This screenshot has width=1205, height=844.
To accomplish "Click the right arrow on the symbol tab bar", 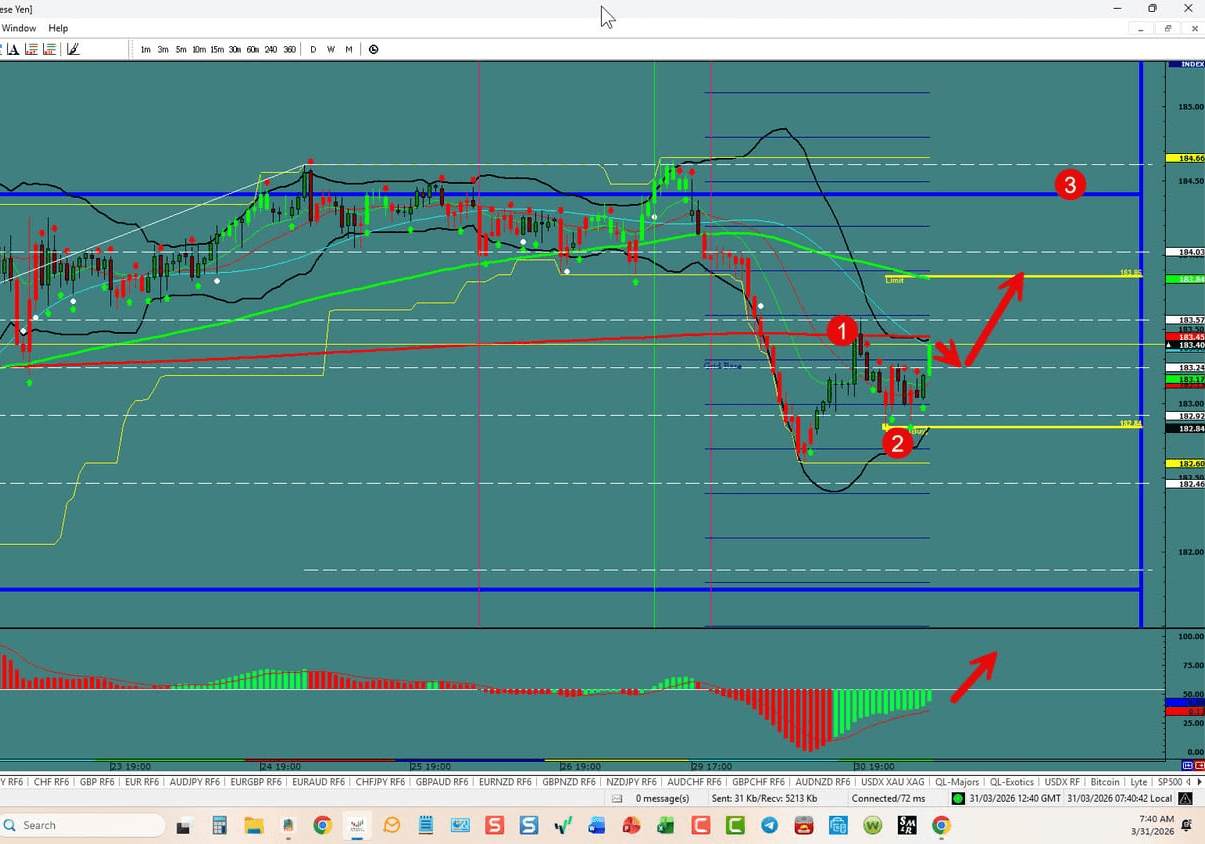I will [x=1199, y=781].
